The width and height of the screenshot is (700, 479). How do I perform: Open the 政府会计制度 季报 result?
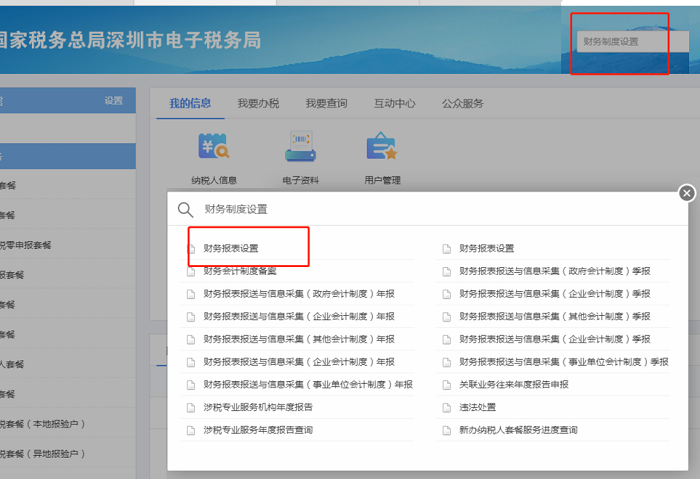pos(555,271)
